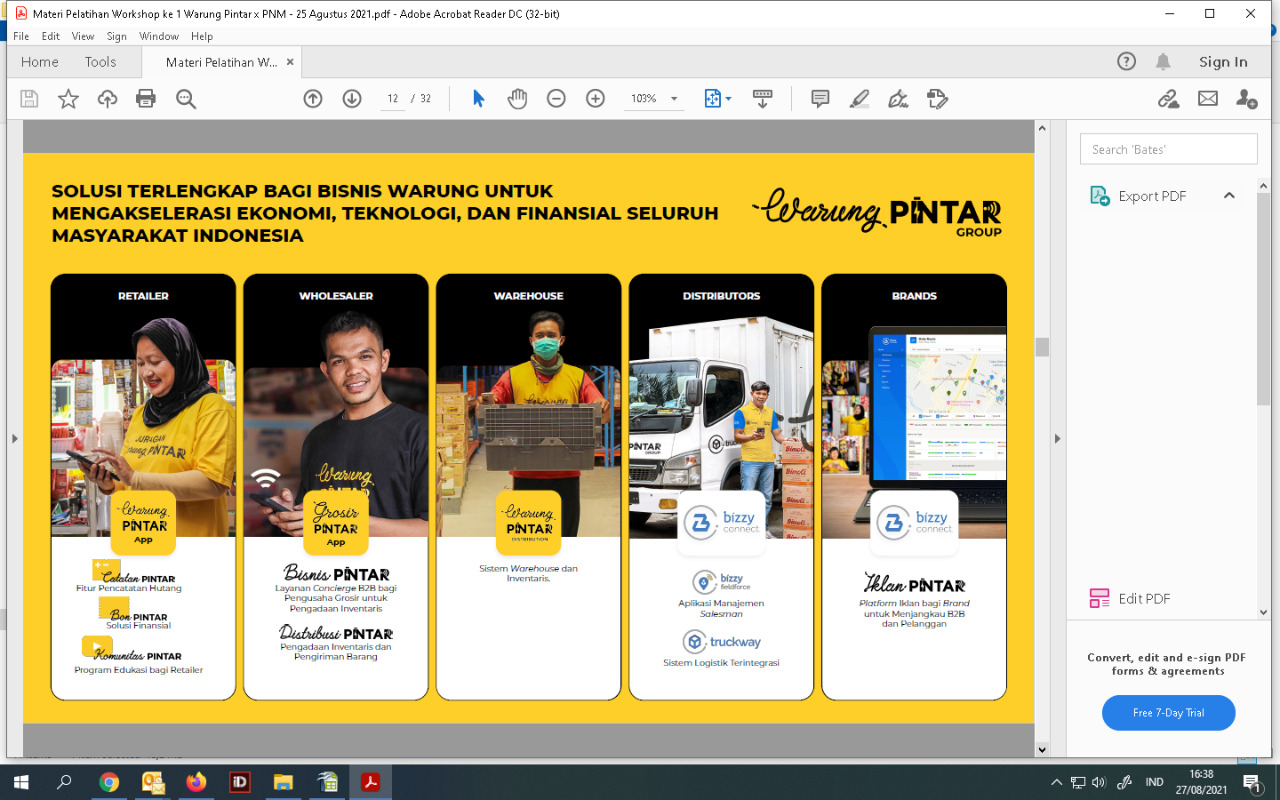Go to previous page with up arrow
Screen dimensions: 1280x800
point(313,99)
